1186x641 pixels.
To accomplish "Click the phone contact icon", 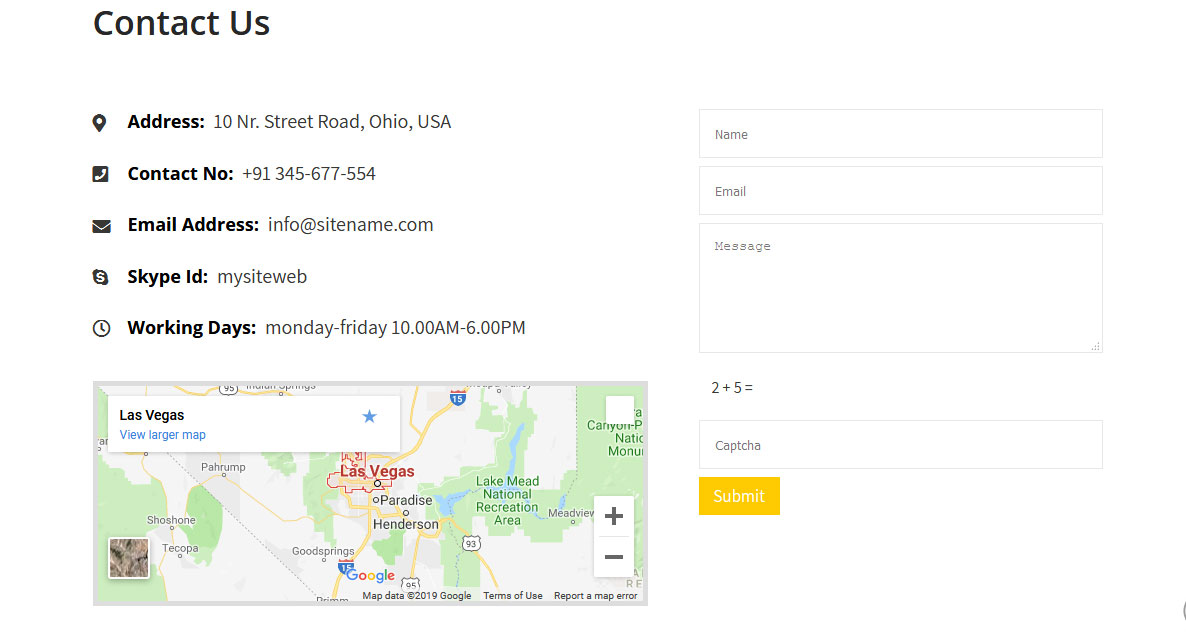I will (x=101, y=174).
